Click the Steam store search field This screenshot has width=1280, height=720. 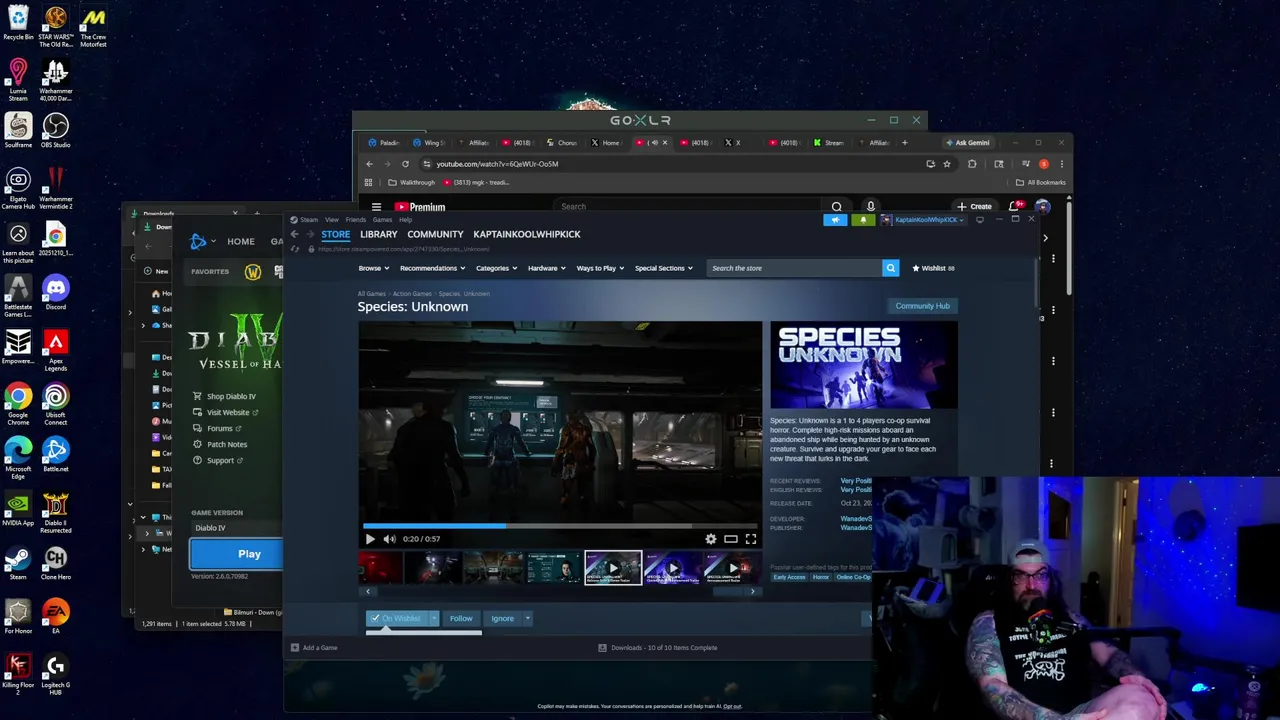[x=794, y=268]
